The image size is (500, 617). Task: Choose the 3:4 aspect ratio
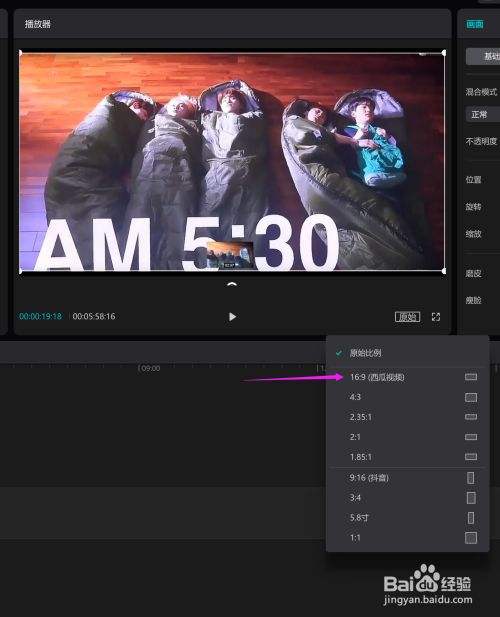coord(408,498)
